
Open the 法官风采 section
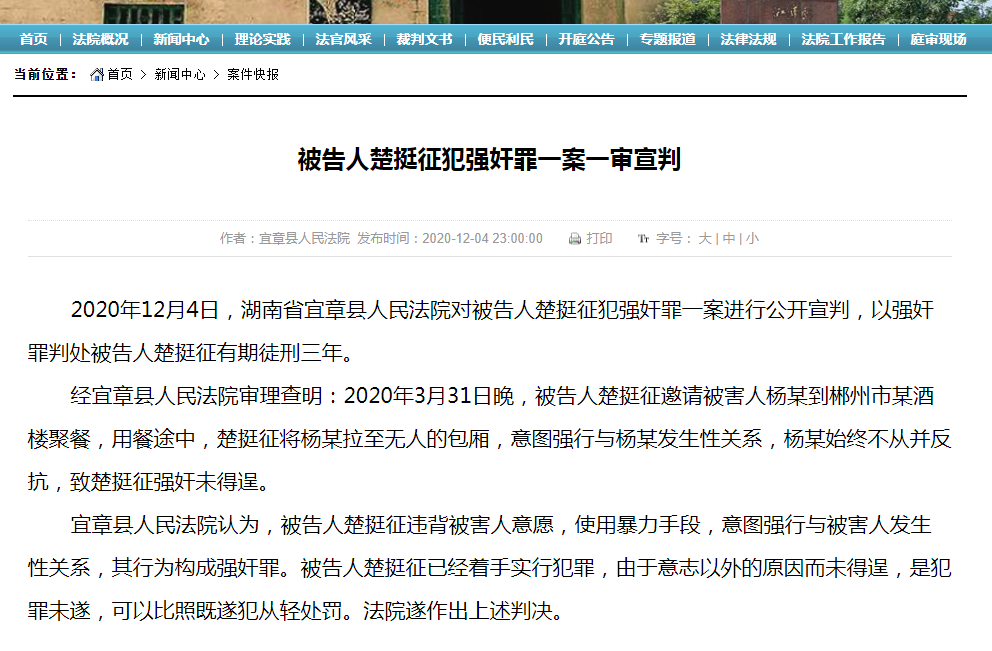coord(344,39)
